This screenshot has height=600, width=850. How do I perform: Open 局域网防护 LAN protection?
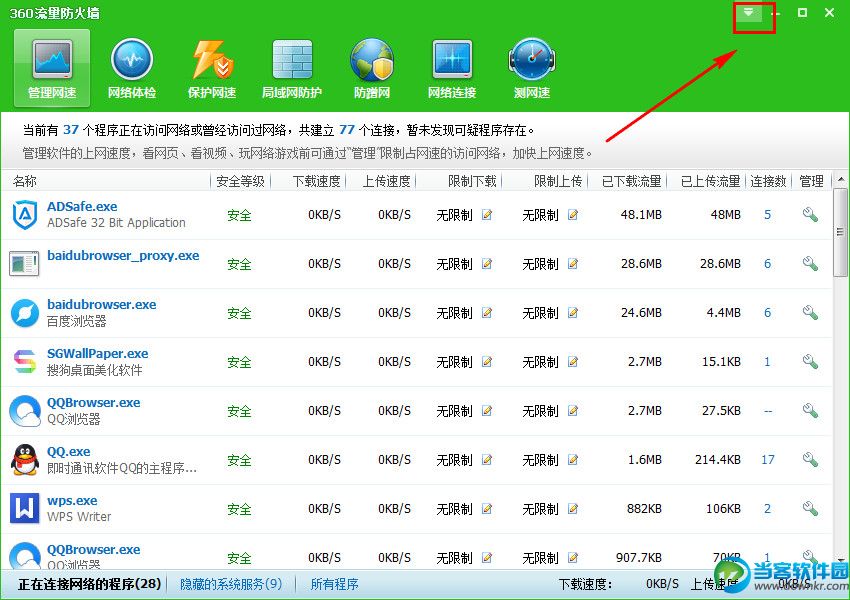pos(292,68)
